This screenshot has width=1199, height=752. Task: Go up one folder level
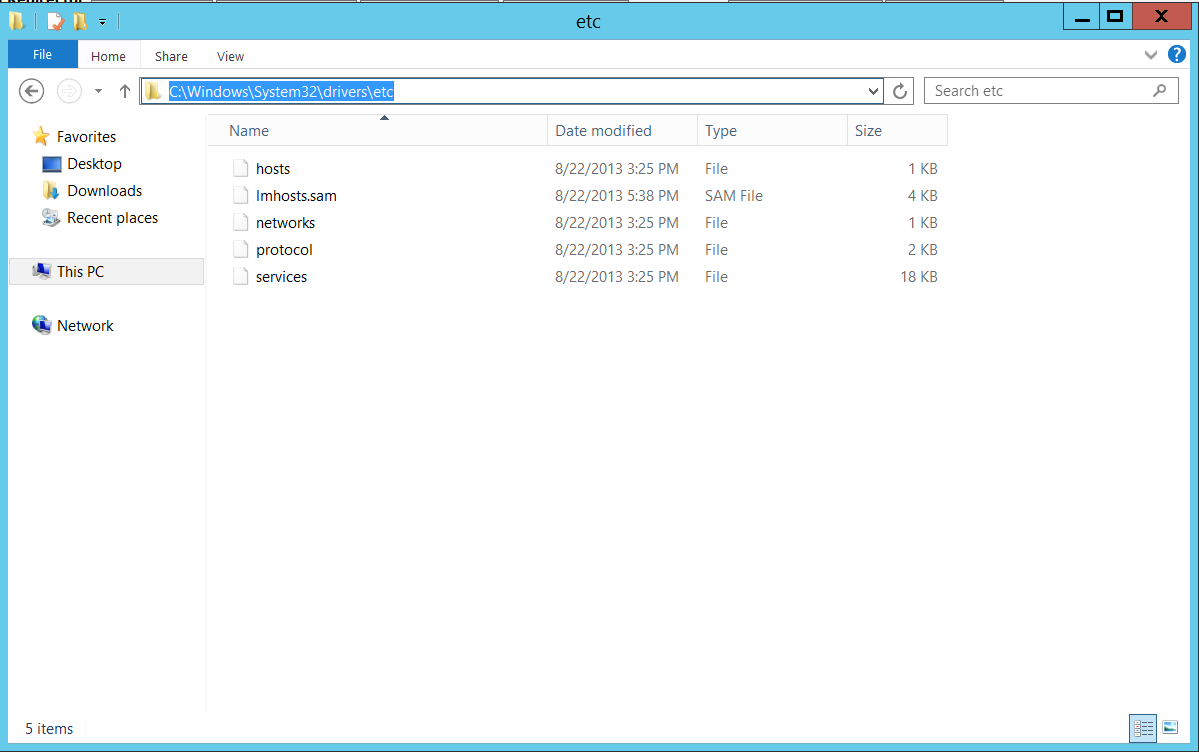pyautogui.click(x=125, y=91)
